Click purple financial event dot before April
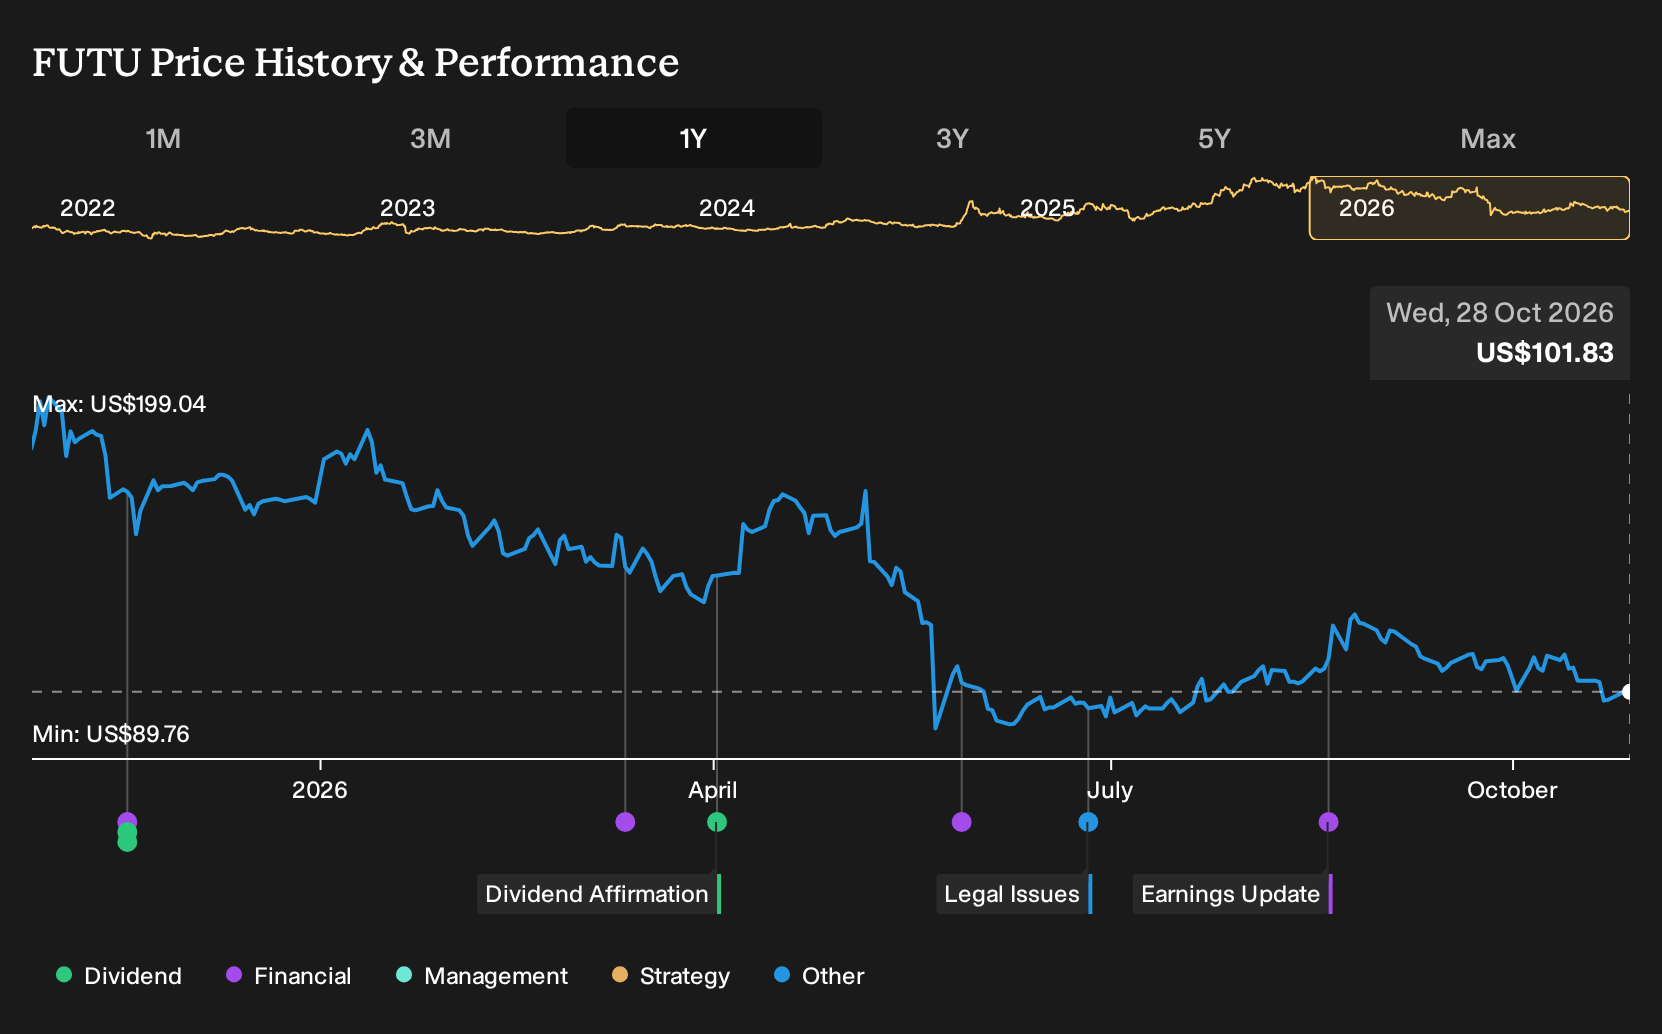The height and width of the screenshot is (1034, 1662). pyautogui.click(x=625, y=822)
